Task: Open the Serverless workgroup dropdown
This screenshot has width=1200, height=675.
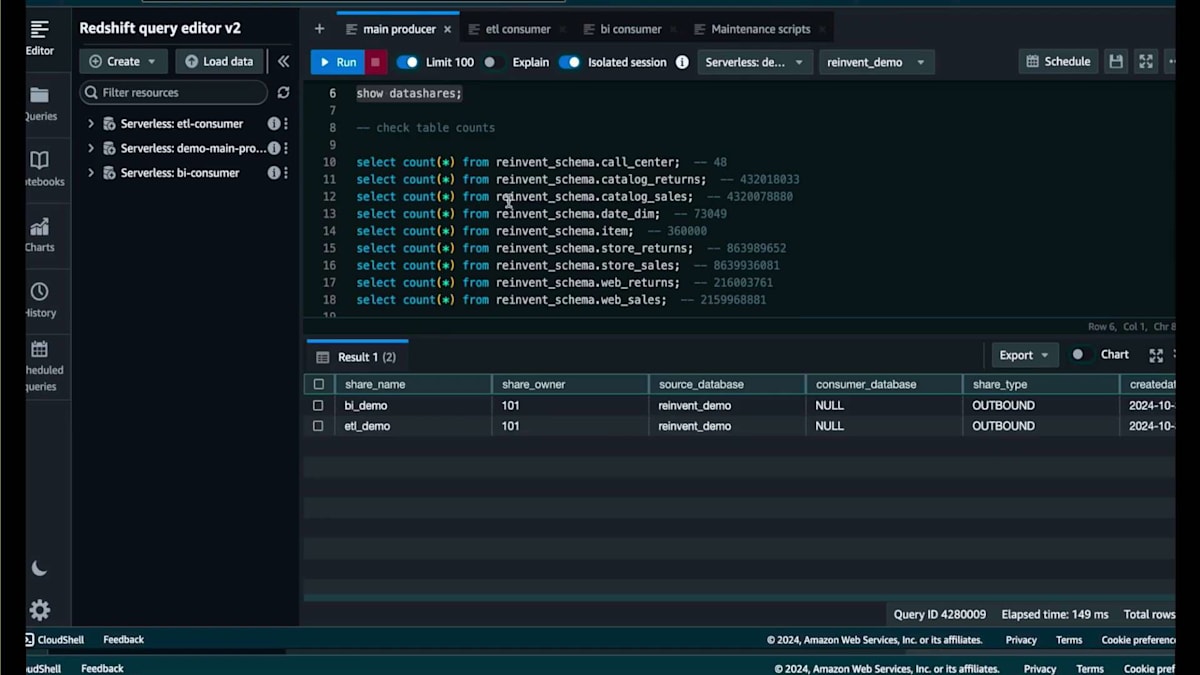Action: point(755,62)
